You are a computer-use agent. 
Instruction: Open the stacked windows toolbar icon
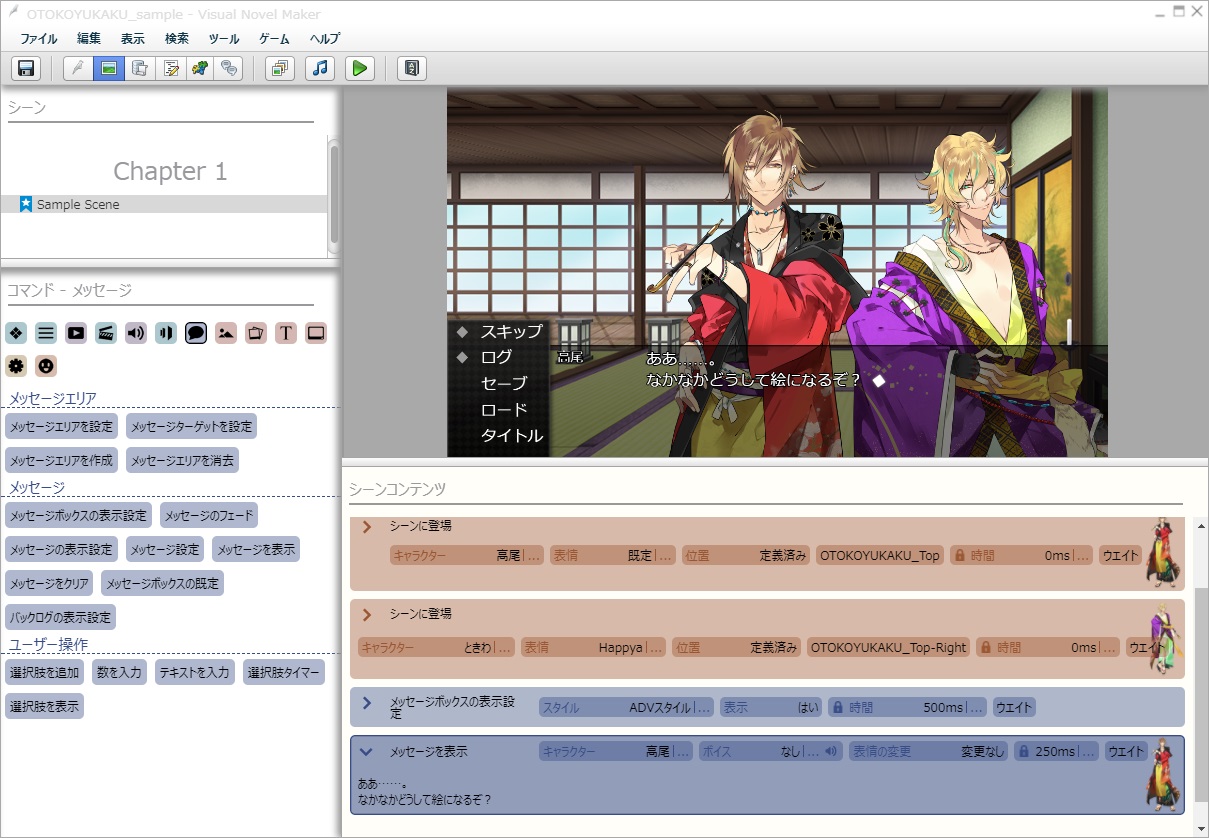click(280, 68)
